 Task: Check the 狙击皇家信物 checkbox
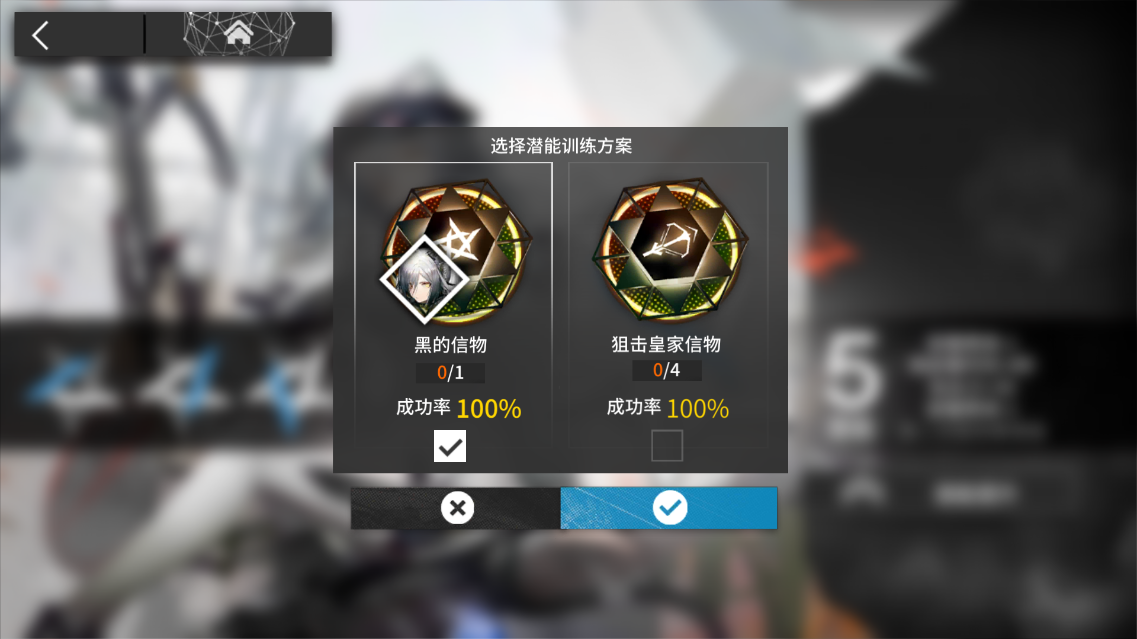[666, 445]
